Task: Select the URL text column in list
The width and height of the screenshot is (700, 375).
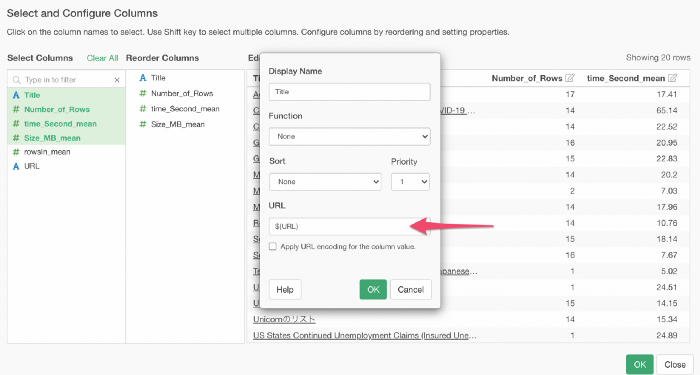Action: pyautogui.click(x=66, y=166)
